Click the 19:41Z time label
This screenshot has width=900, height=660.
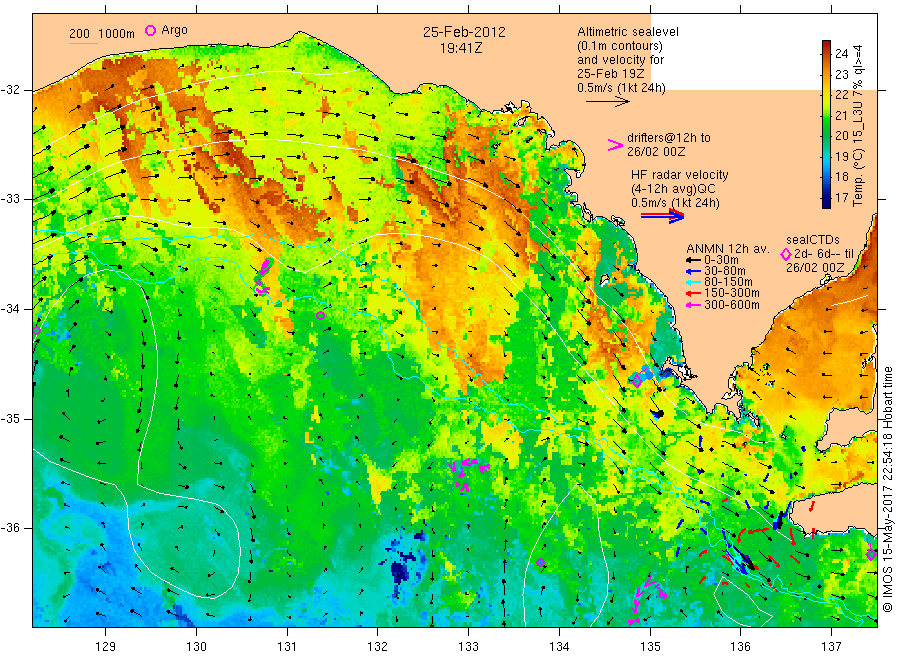pyautogui.click(x=461, y=48)
